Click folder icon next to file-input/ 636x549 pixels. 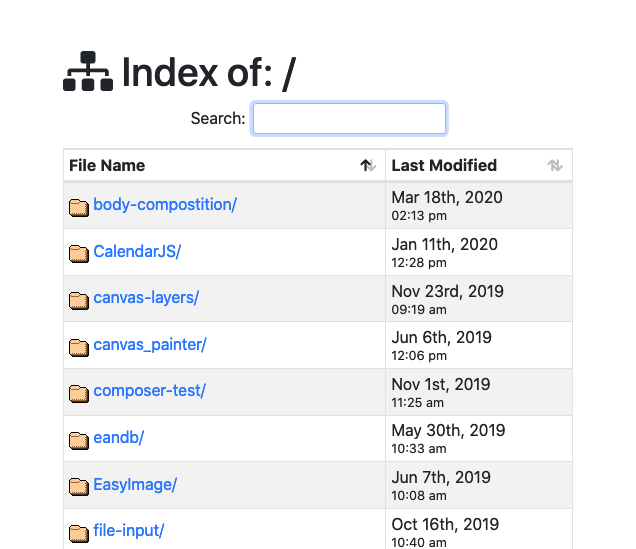click(79, 534)
